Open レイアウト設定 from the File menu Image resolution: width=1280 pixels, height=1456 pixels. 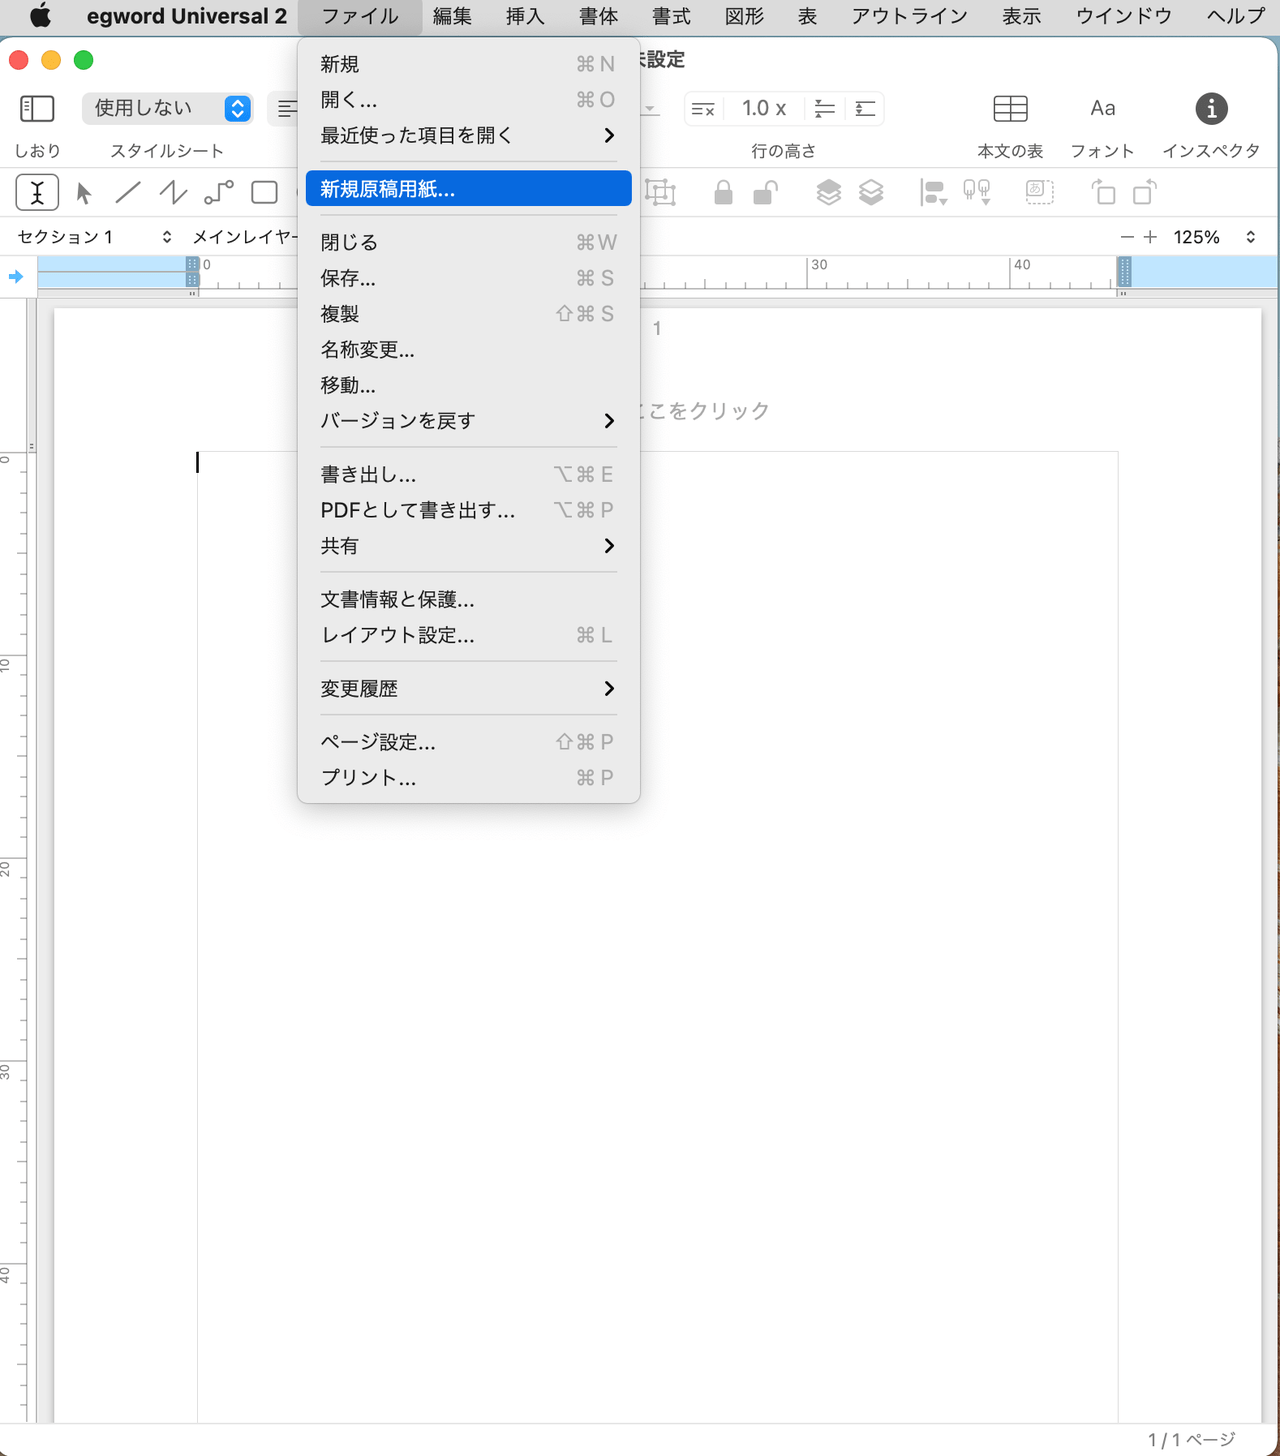pos(397,635)
